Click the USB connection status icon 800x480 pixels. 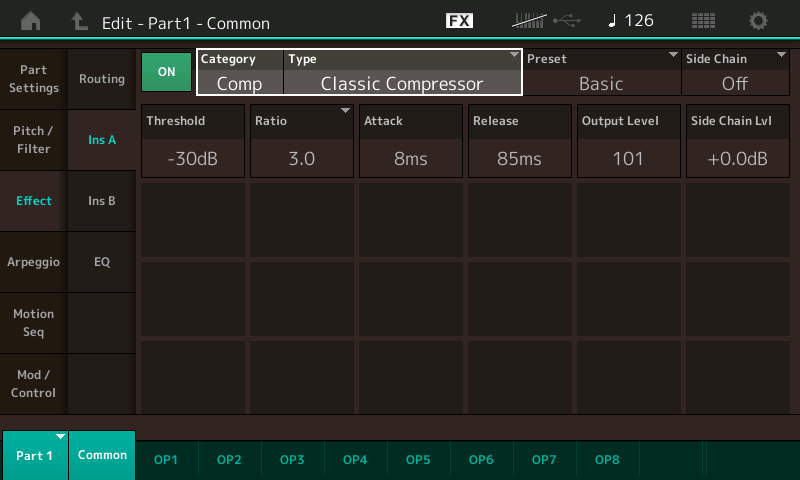567,21
